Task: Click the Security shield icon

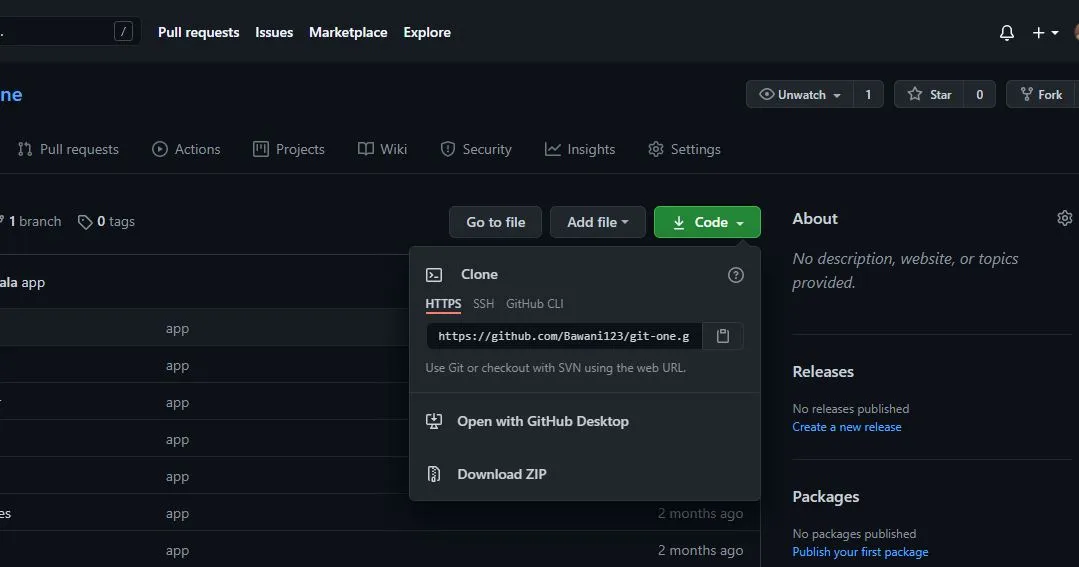Action: point(448,149)
